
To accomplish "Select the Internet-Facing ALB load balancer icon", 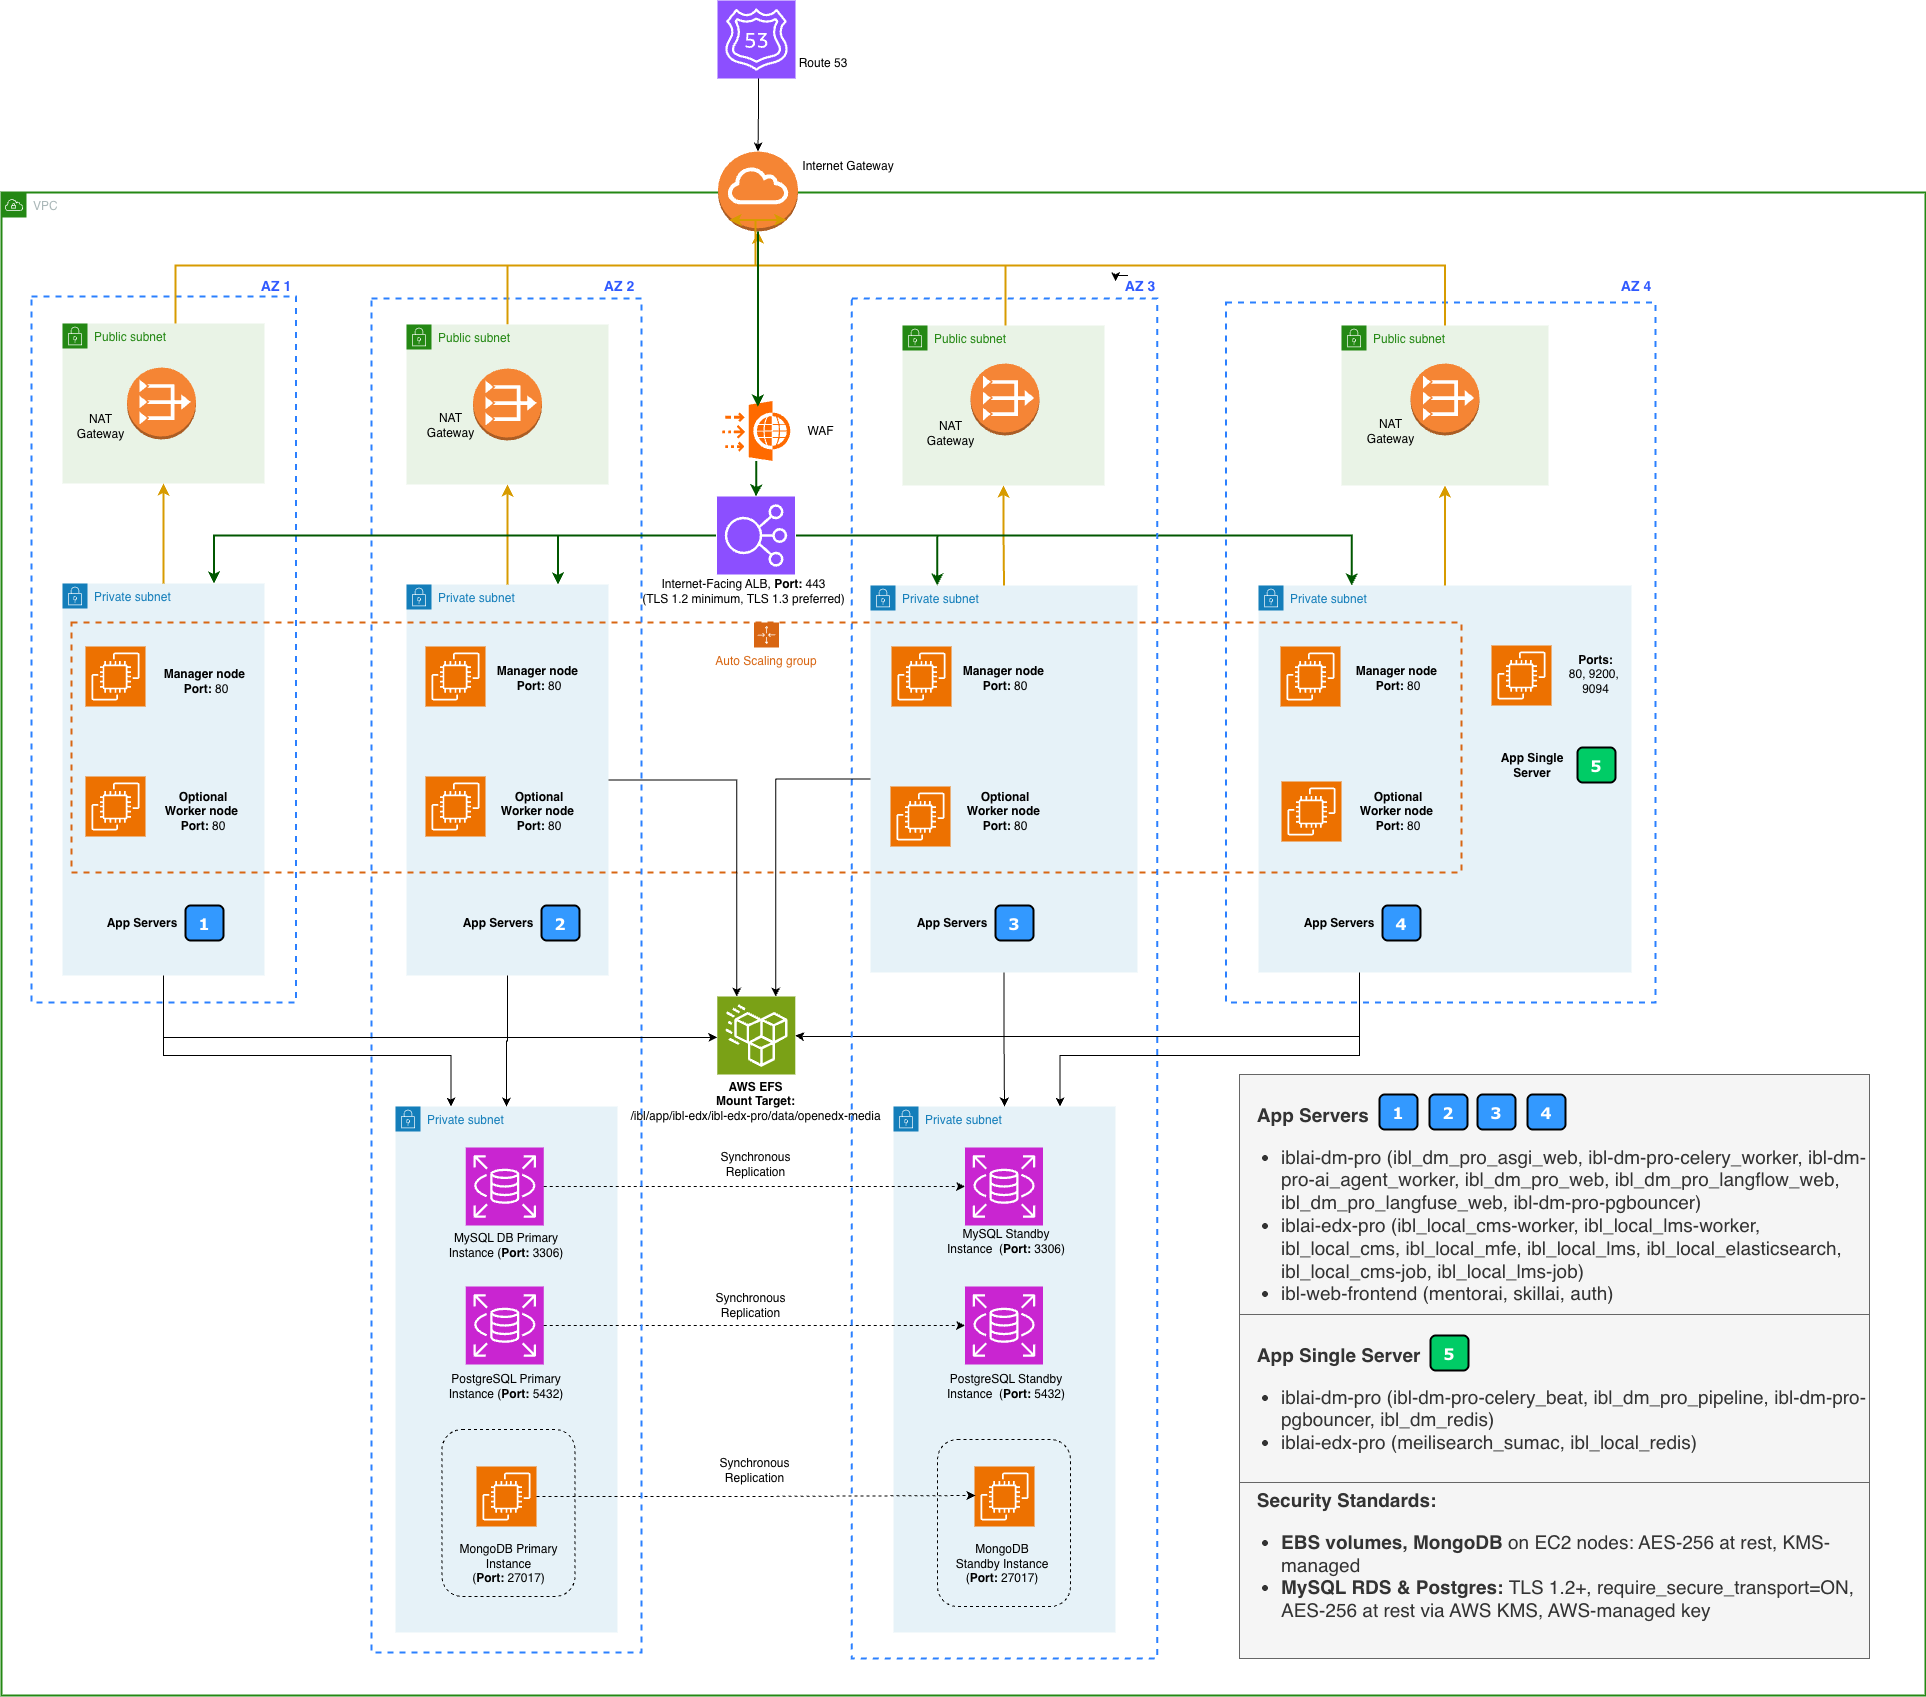I will pos(756,535).
